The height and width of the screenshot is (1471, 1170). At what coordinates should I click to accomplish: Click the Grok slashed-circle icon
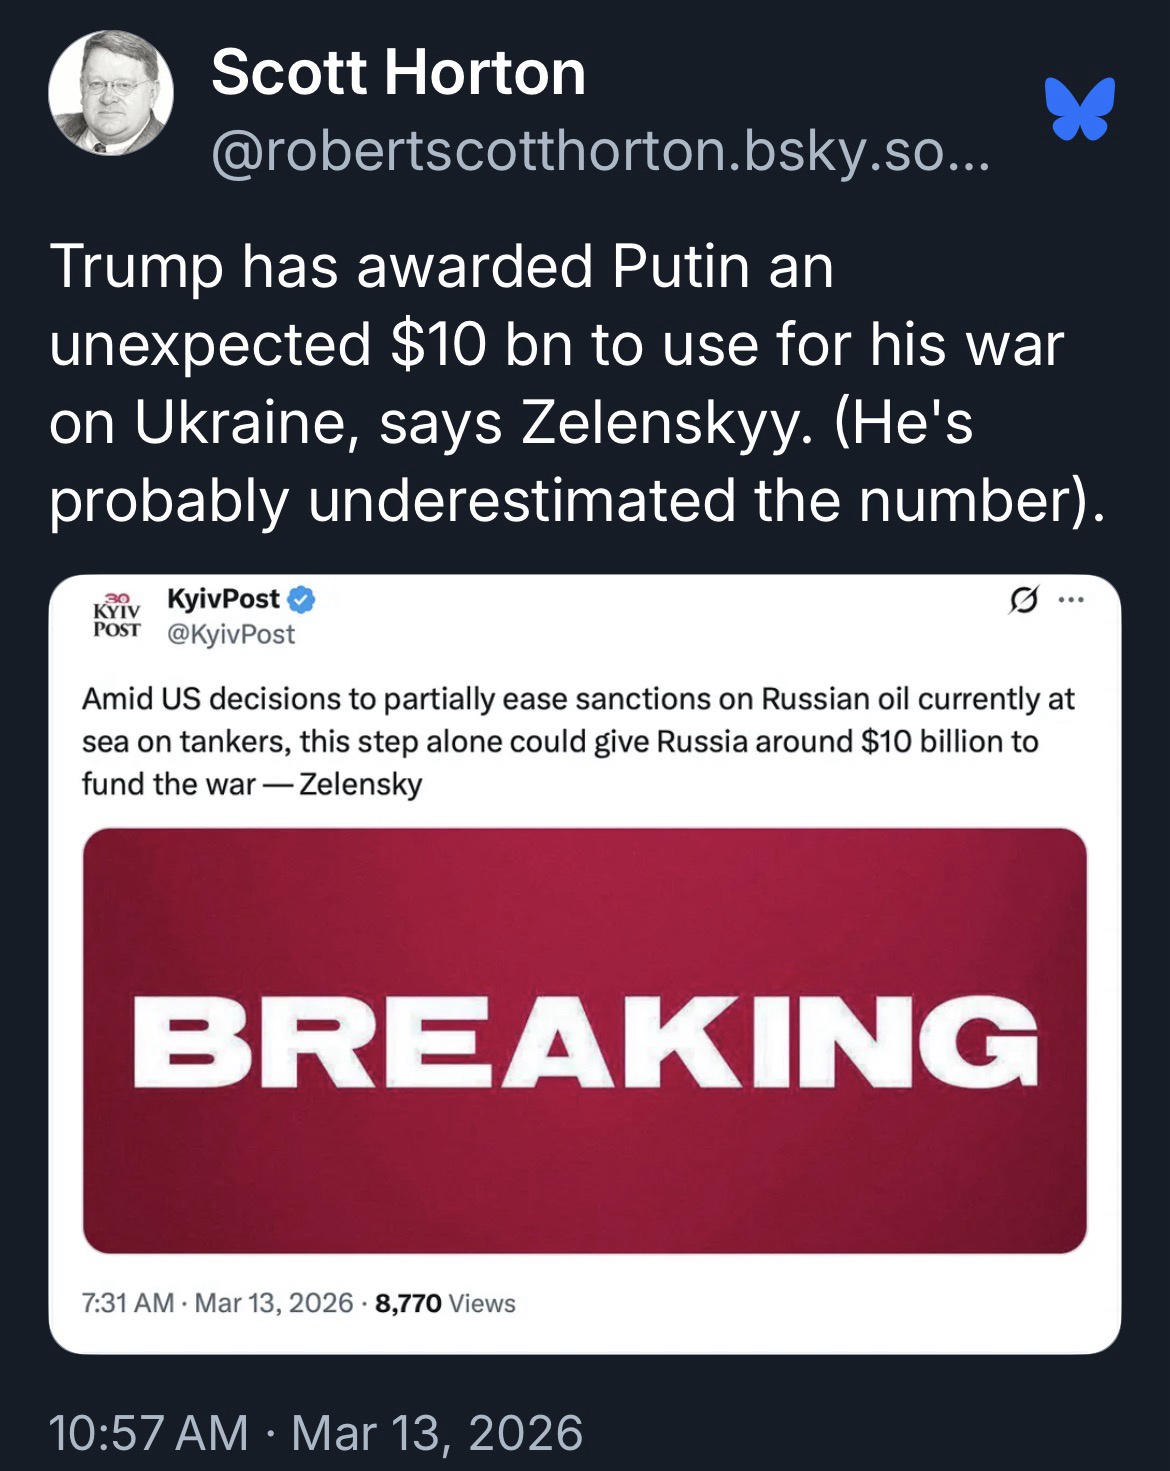[x=1022, y=600]
